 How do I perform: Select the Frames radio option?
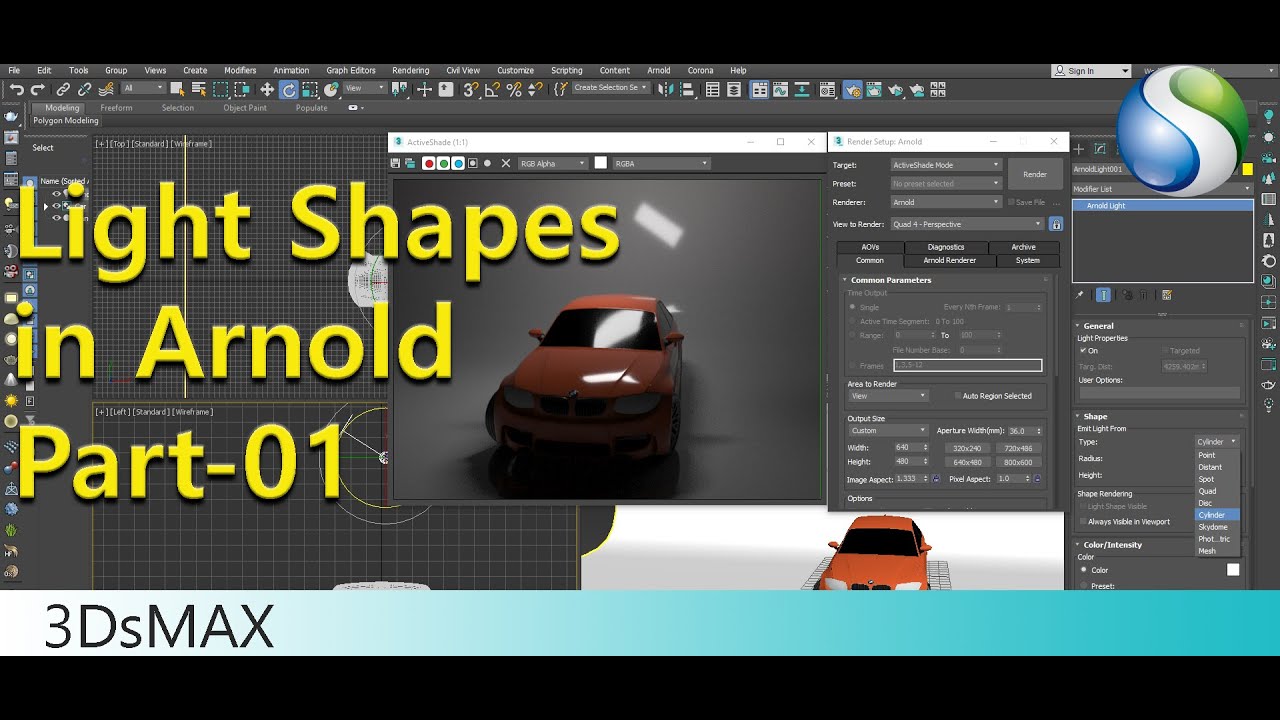(x=852, y=366)
